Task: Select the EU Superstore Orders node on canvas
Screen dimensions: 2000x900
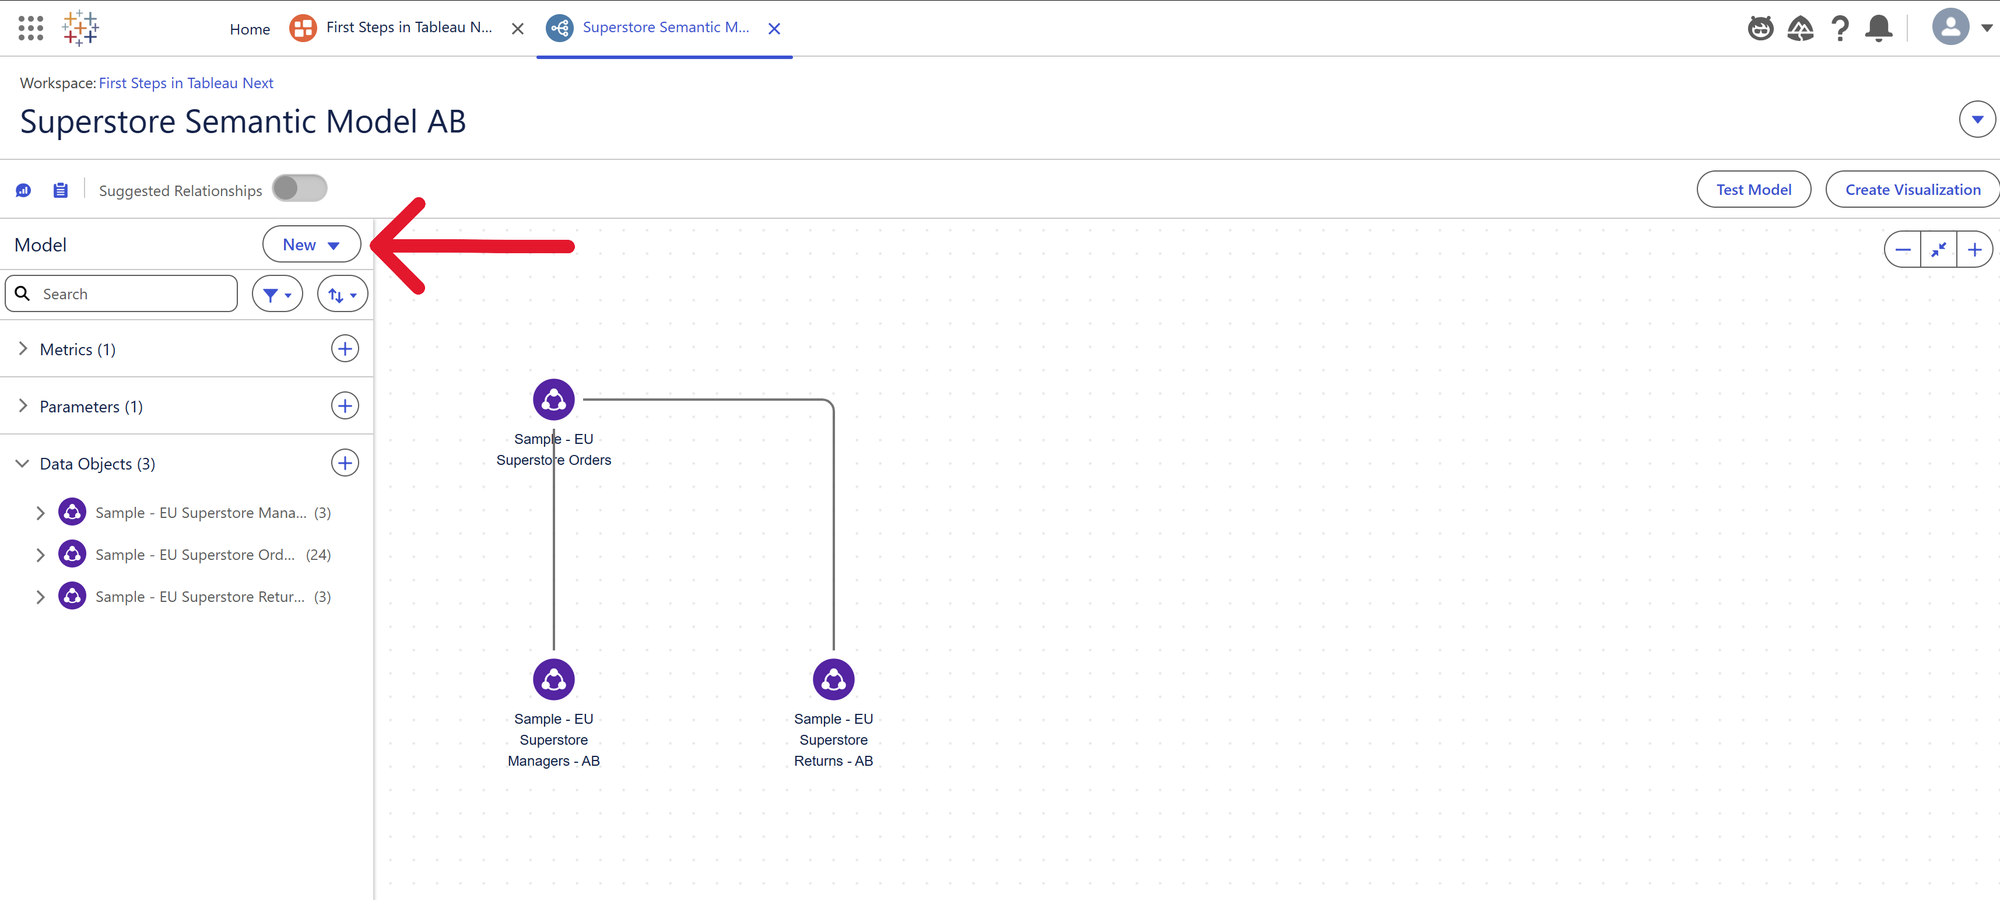Action: [554, 400]
